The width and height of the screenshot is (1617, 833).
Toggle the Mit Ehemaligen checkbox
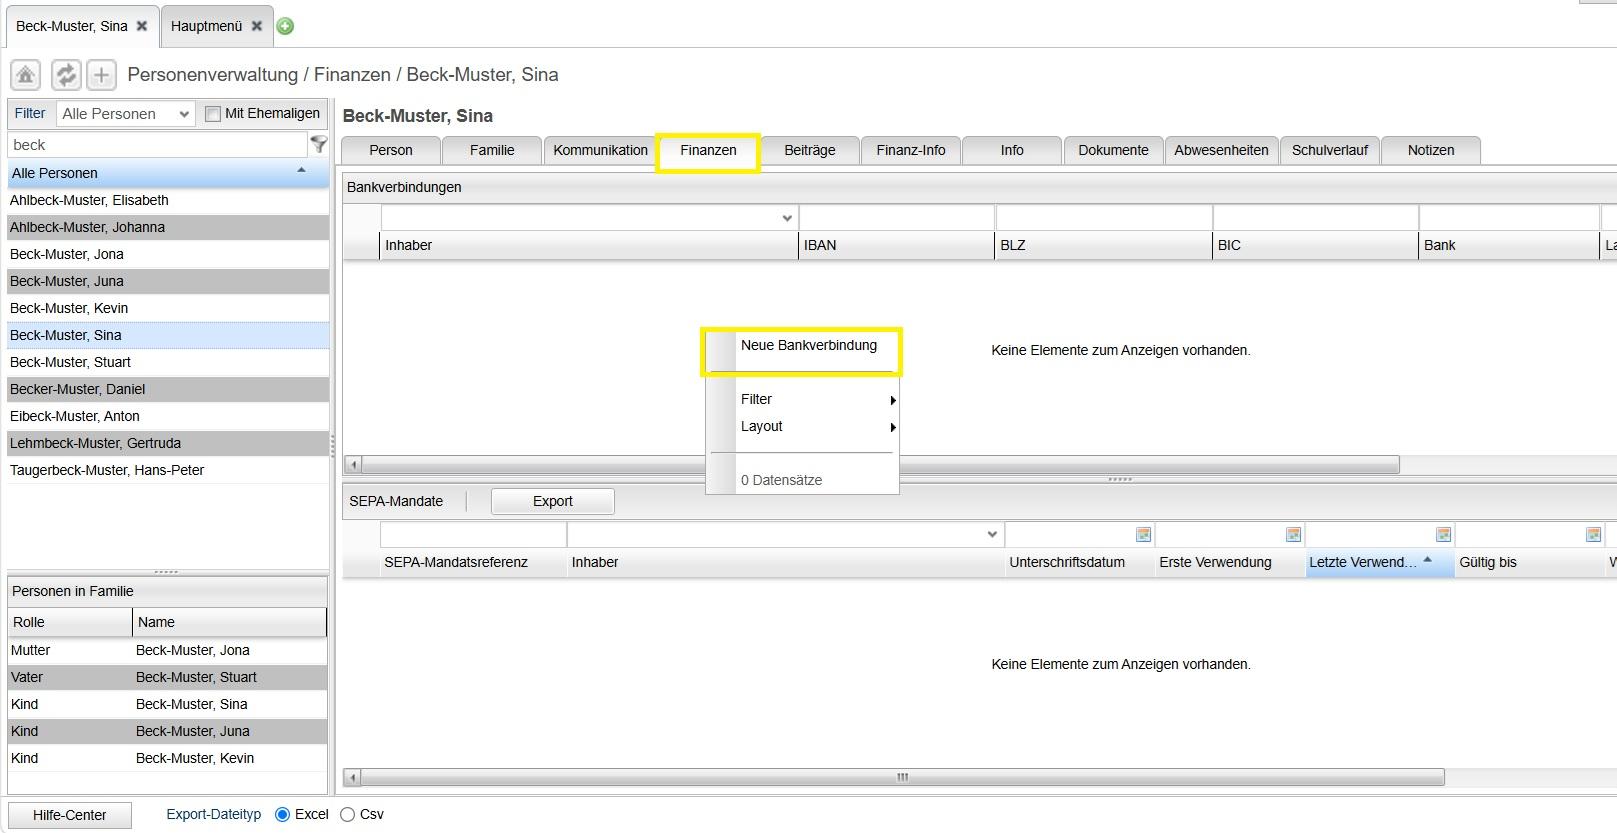click(x=212, y=114)
